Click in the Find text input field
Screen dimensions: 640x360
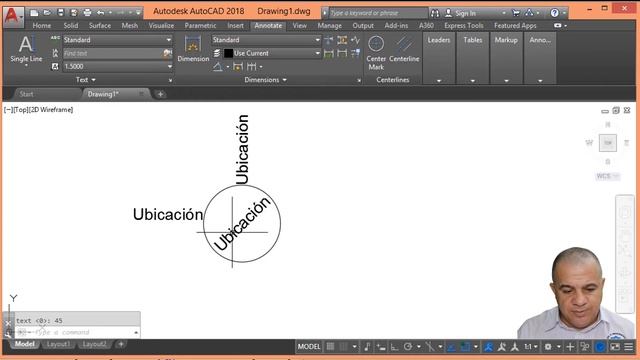(113, 53)
